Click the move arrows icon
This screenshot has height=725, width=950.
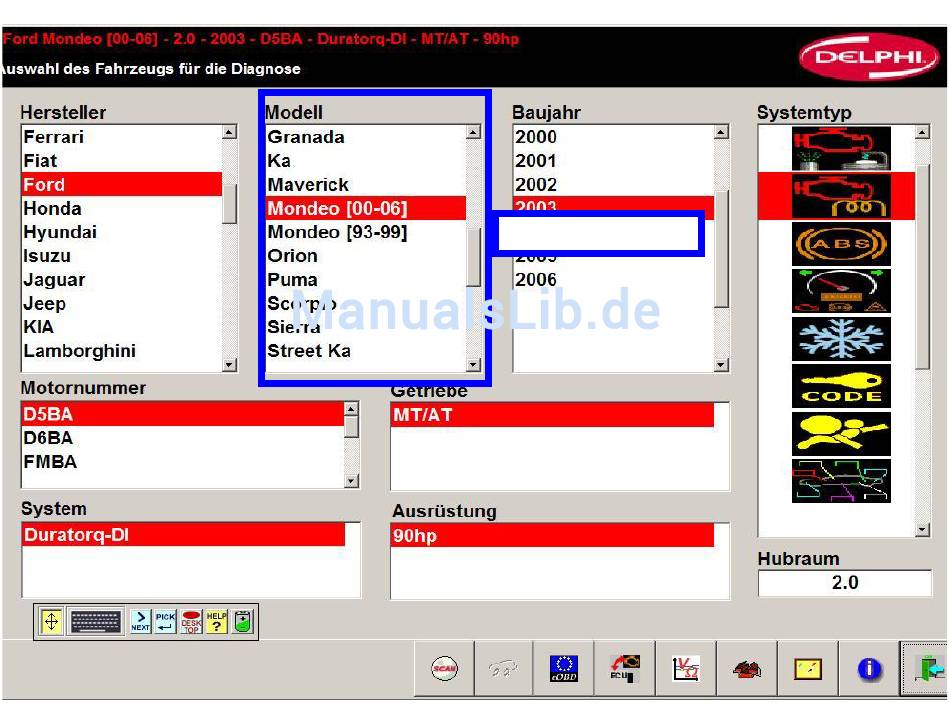51,621
